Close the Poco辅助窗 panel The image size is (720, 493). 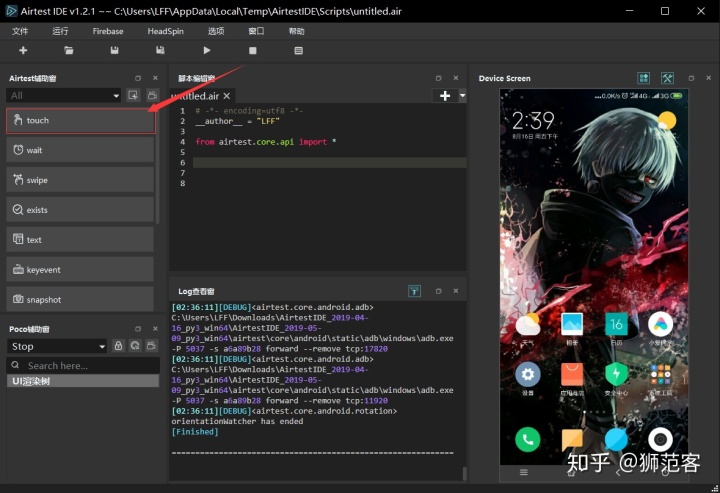155,329
